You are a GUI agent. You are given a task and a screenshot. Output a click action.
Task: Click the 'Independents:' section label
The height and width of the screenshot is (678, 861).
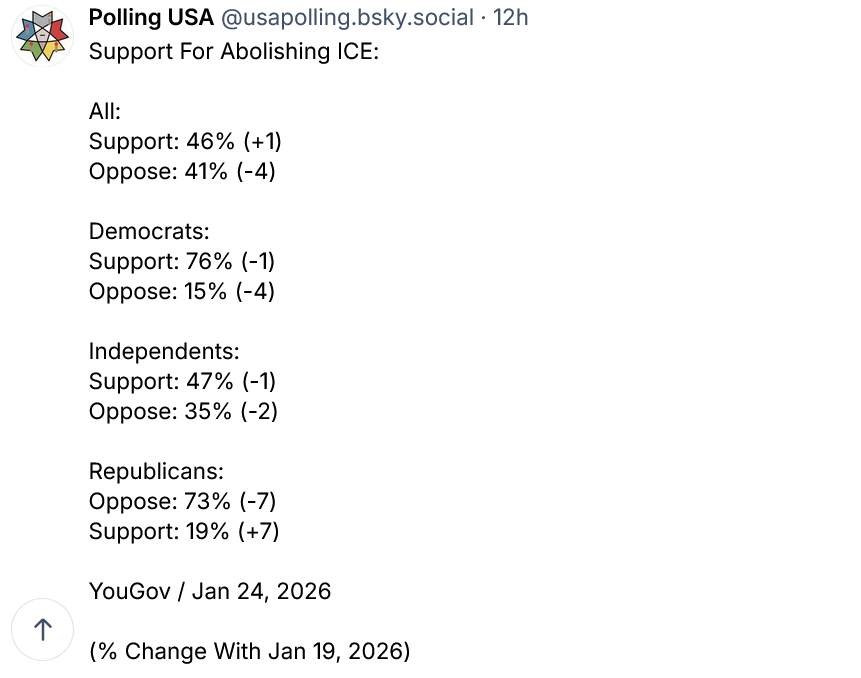(164, 351)
